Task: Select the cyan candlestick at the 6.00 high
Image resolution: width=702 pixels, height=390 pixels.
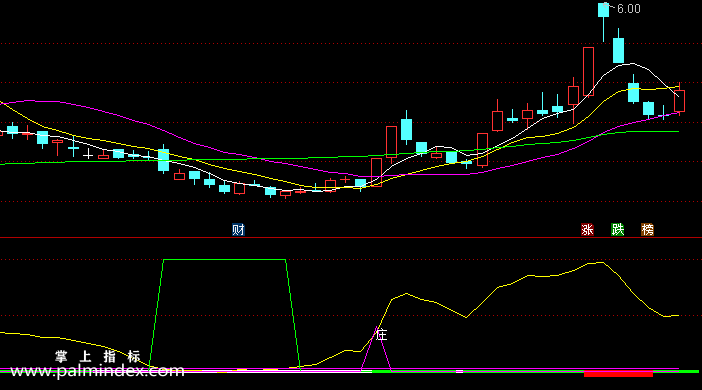Action: point(604,21)
